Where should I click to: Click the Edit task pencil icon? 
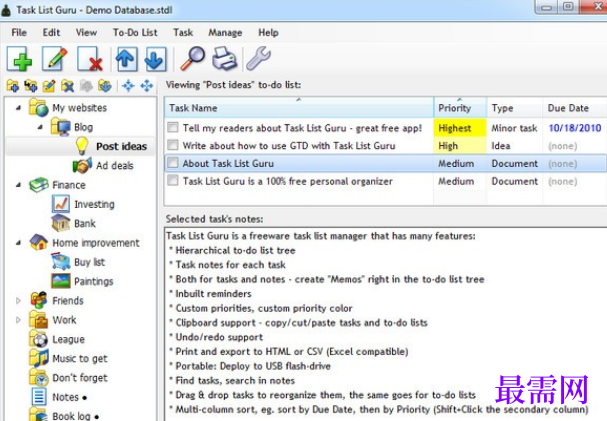point(55,59)
